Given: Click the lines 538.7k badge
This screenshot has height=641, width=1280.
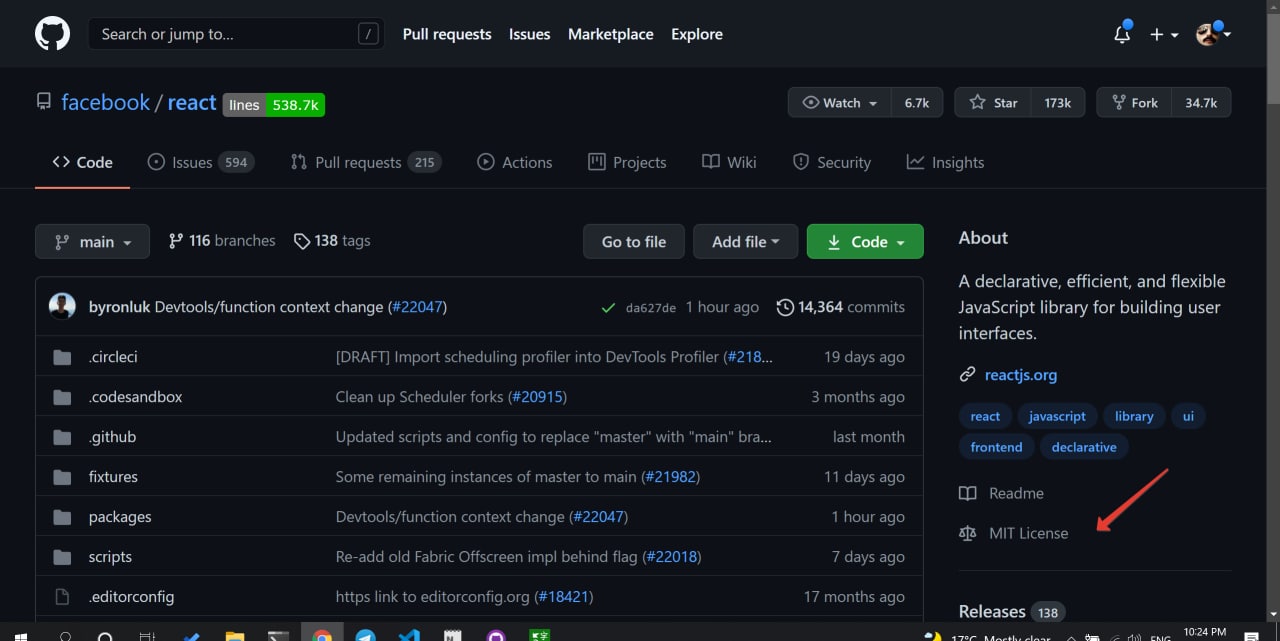Looking at the screenshot, I should (274, 104).
